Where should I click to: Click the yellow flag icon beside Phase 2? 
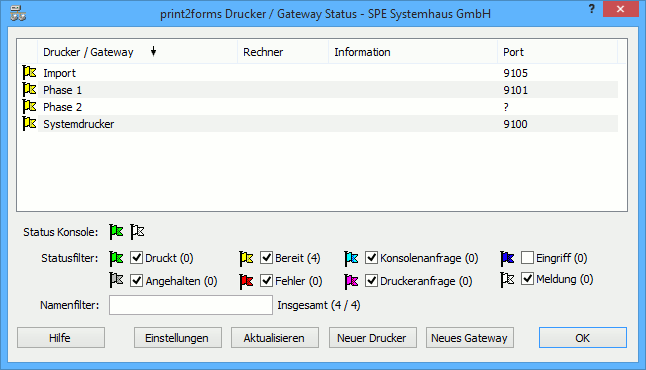pyautogui.click(x=29, y=106)
